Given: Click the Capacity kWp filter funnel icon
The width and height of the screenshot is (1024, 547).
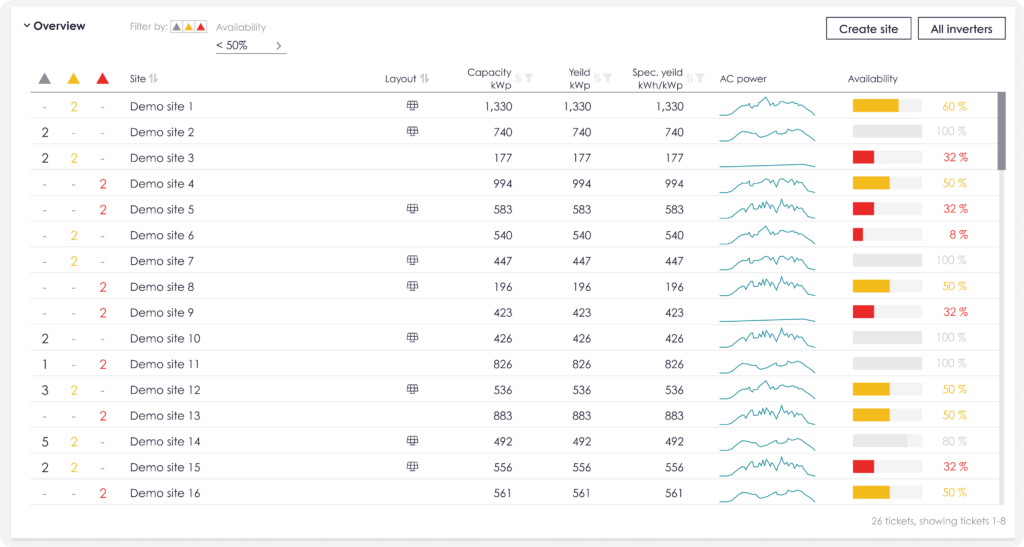Looking at the screenshot, I should (529, 78).
